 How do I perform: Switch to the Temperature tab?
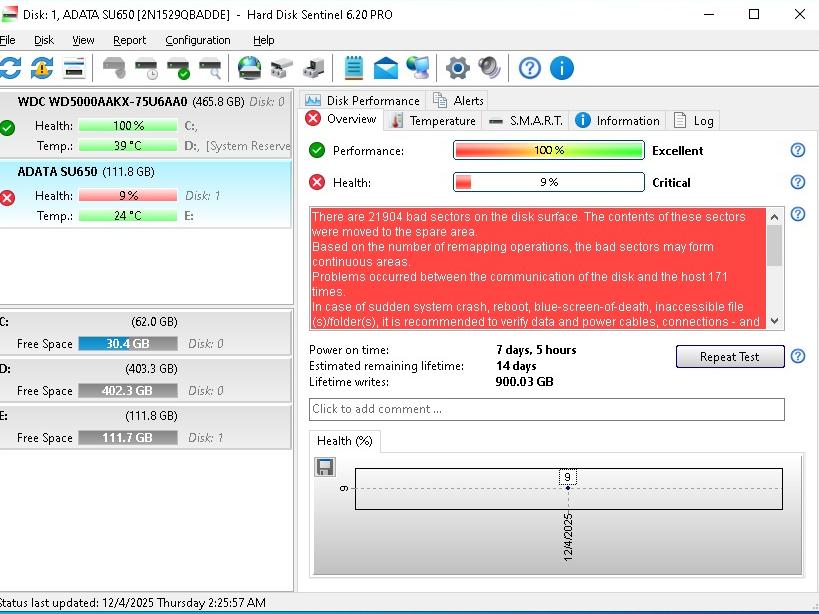(x=433, y=121)
